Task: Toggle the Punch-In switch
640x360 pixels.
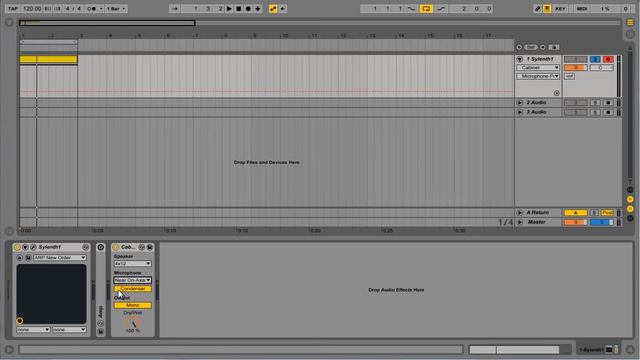Action: (x=411, y=9)
